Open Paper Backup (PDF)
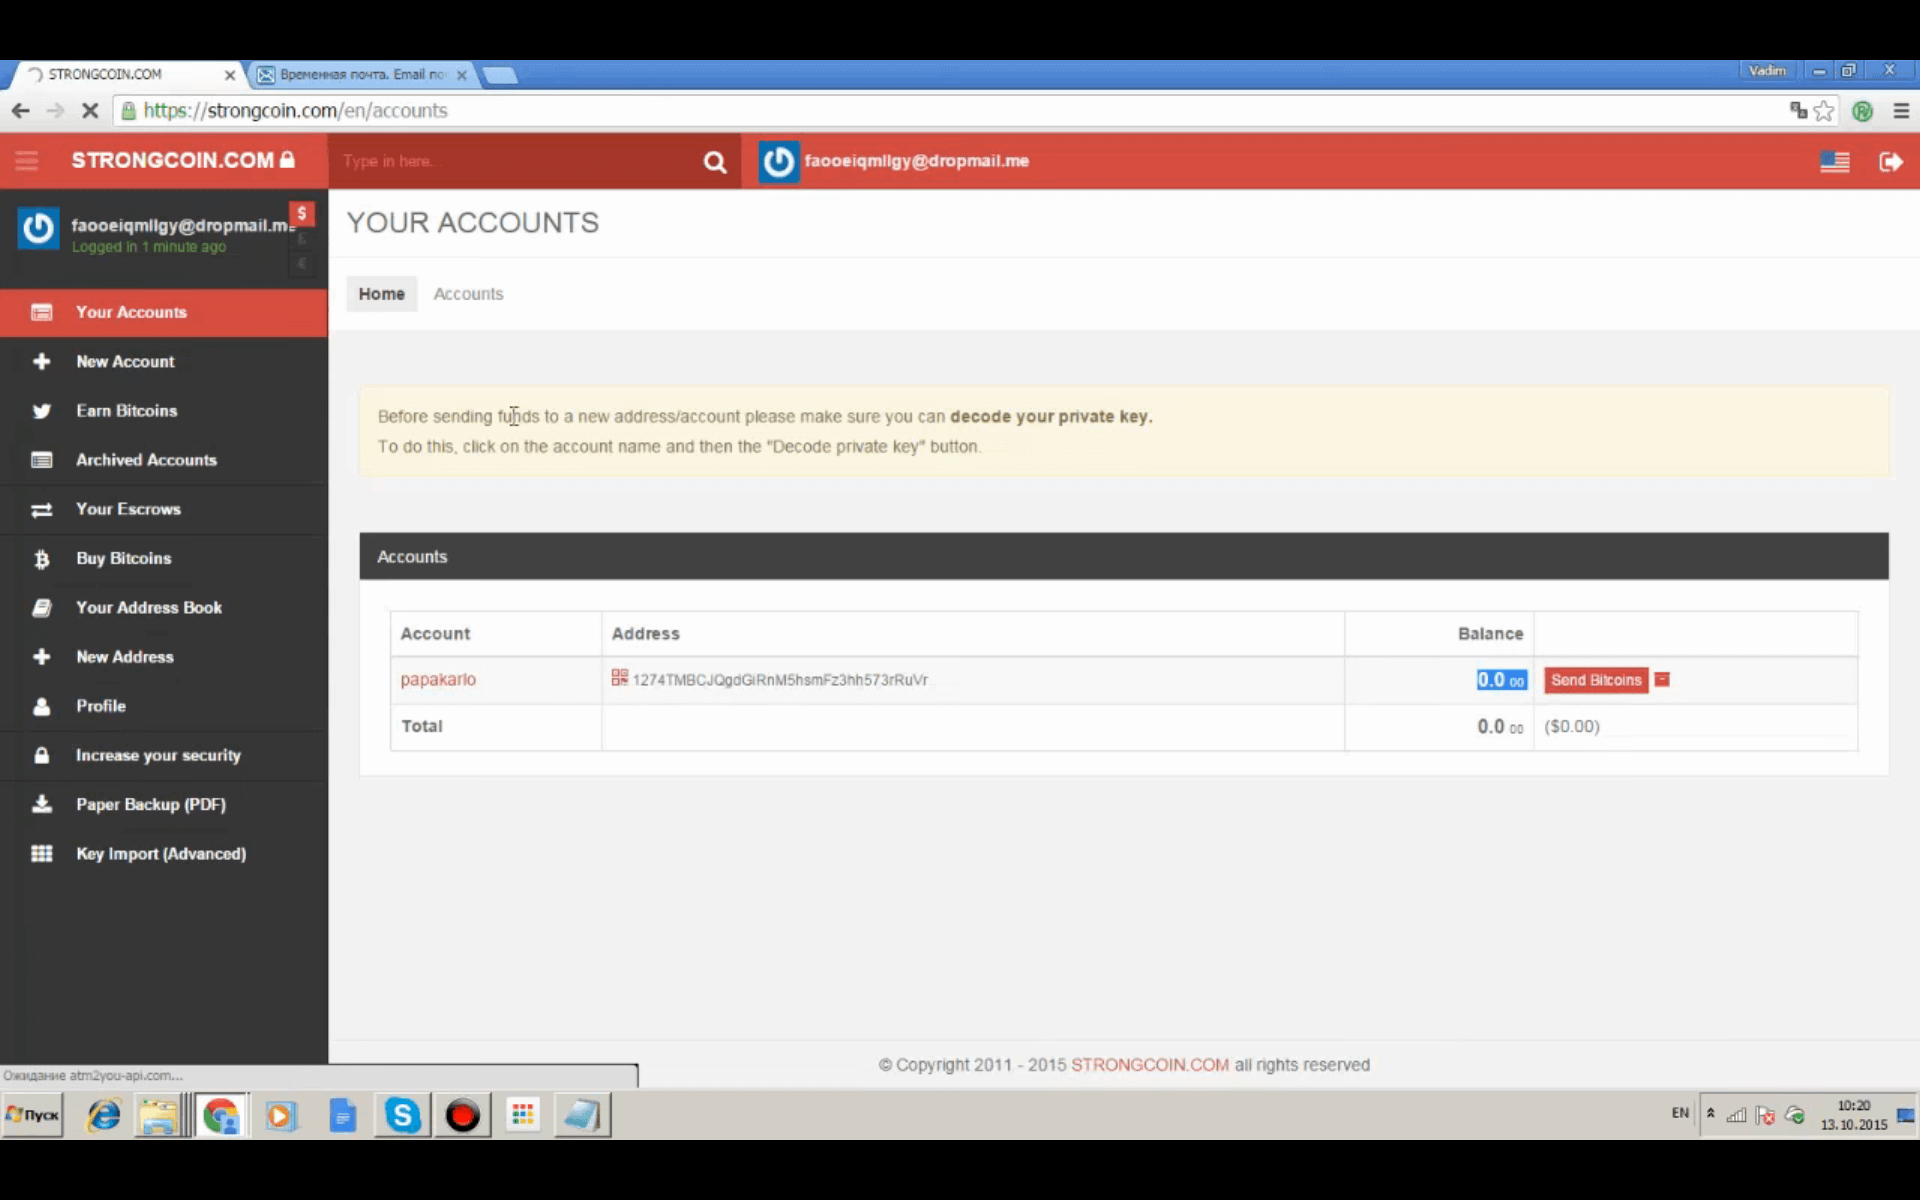Image resolution: width=1920 pixels, height=1200 pixels. click(x=164, y=804)
